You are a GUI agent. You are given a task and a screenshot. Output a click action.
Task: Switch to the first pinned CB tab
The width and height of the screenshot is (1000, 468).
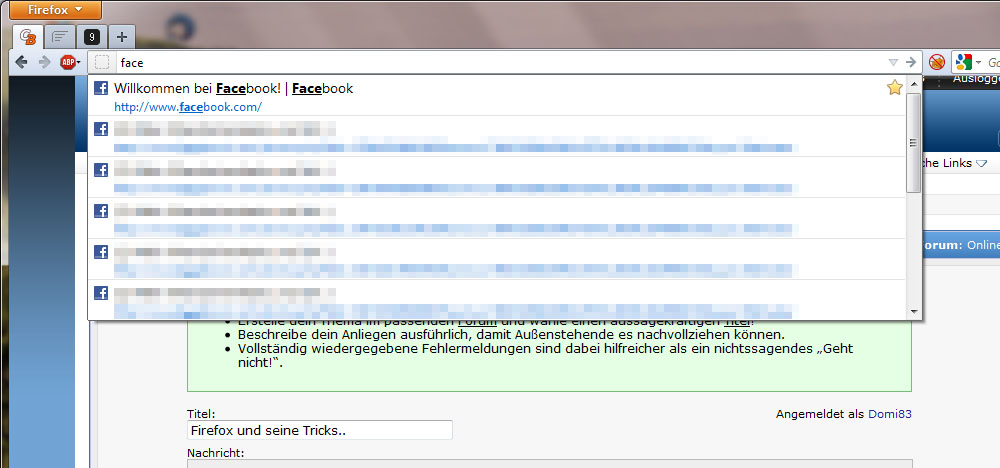(x=27, y=38)
